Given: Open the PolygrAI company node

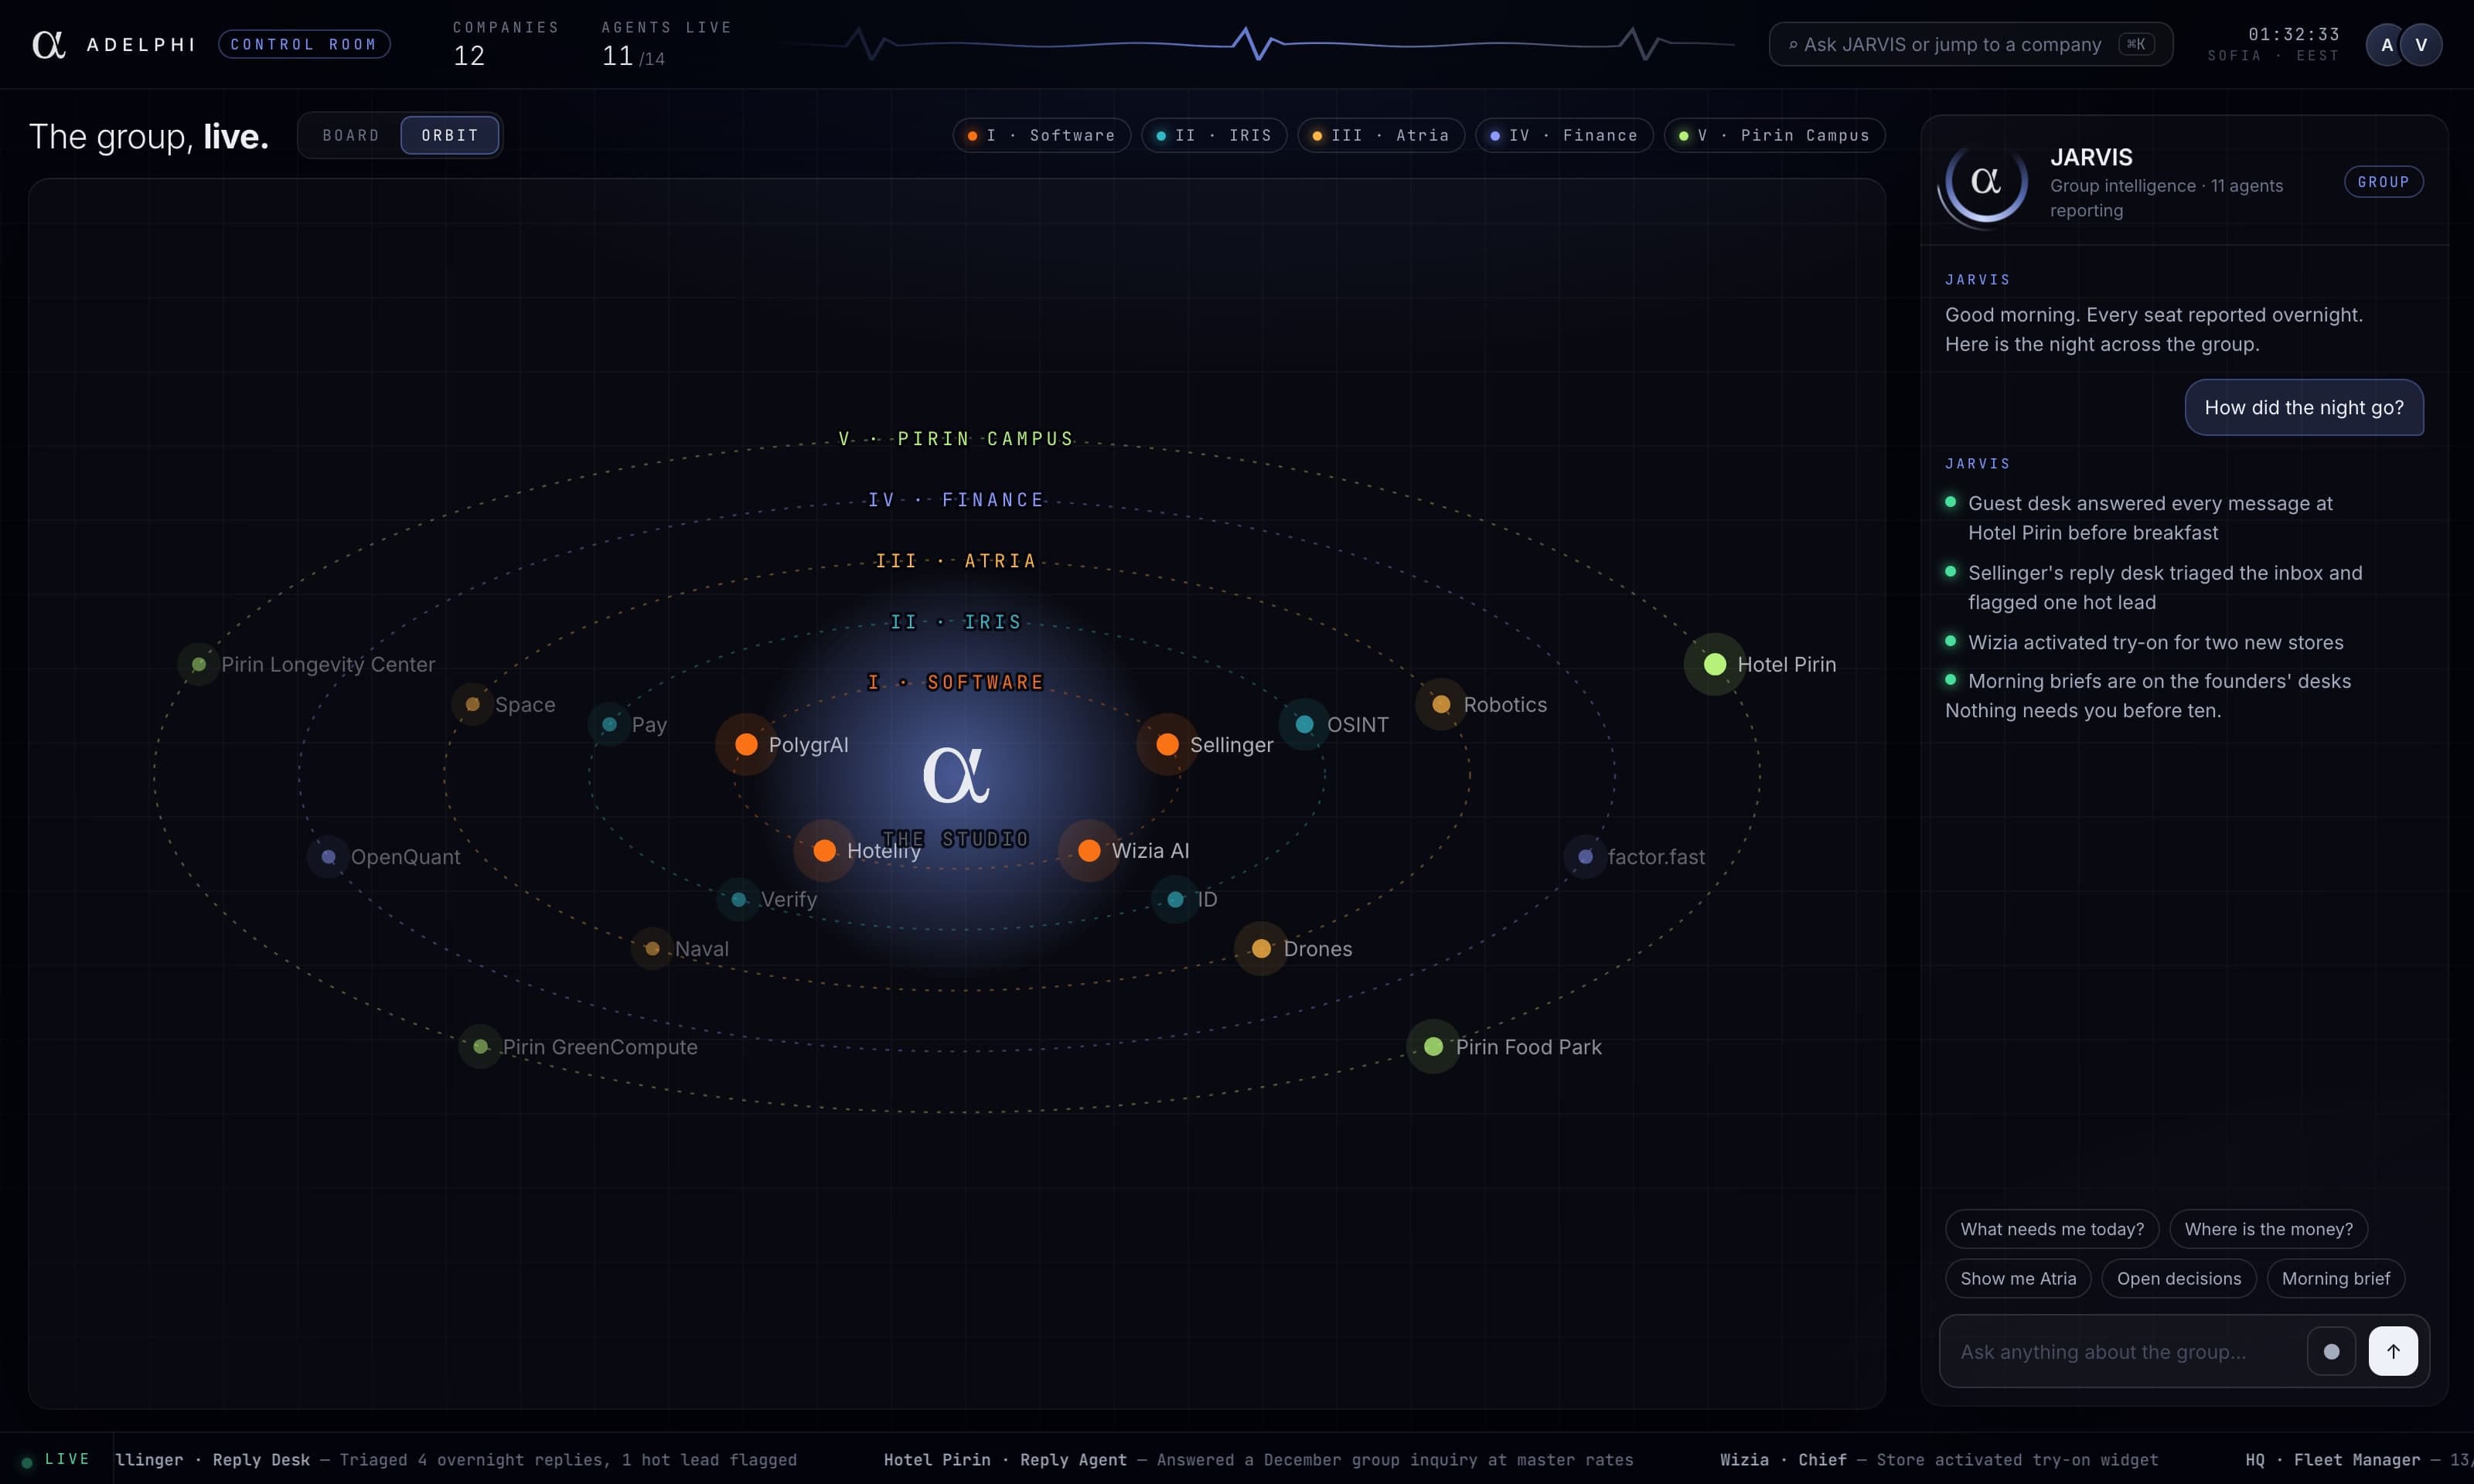Looking at the screenshot, I should click(x=746, y=744).
